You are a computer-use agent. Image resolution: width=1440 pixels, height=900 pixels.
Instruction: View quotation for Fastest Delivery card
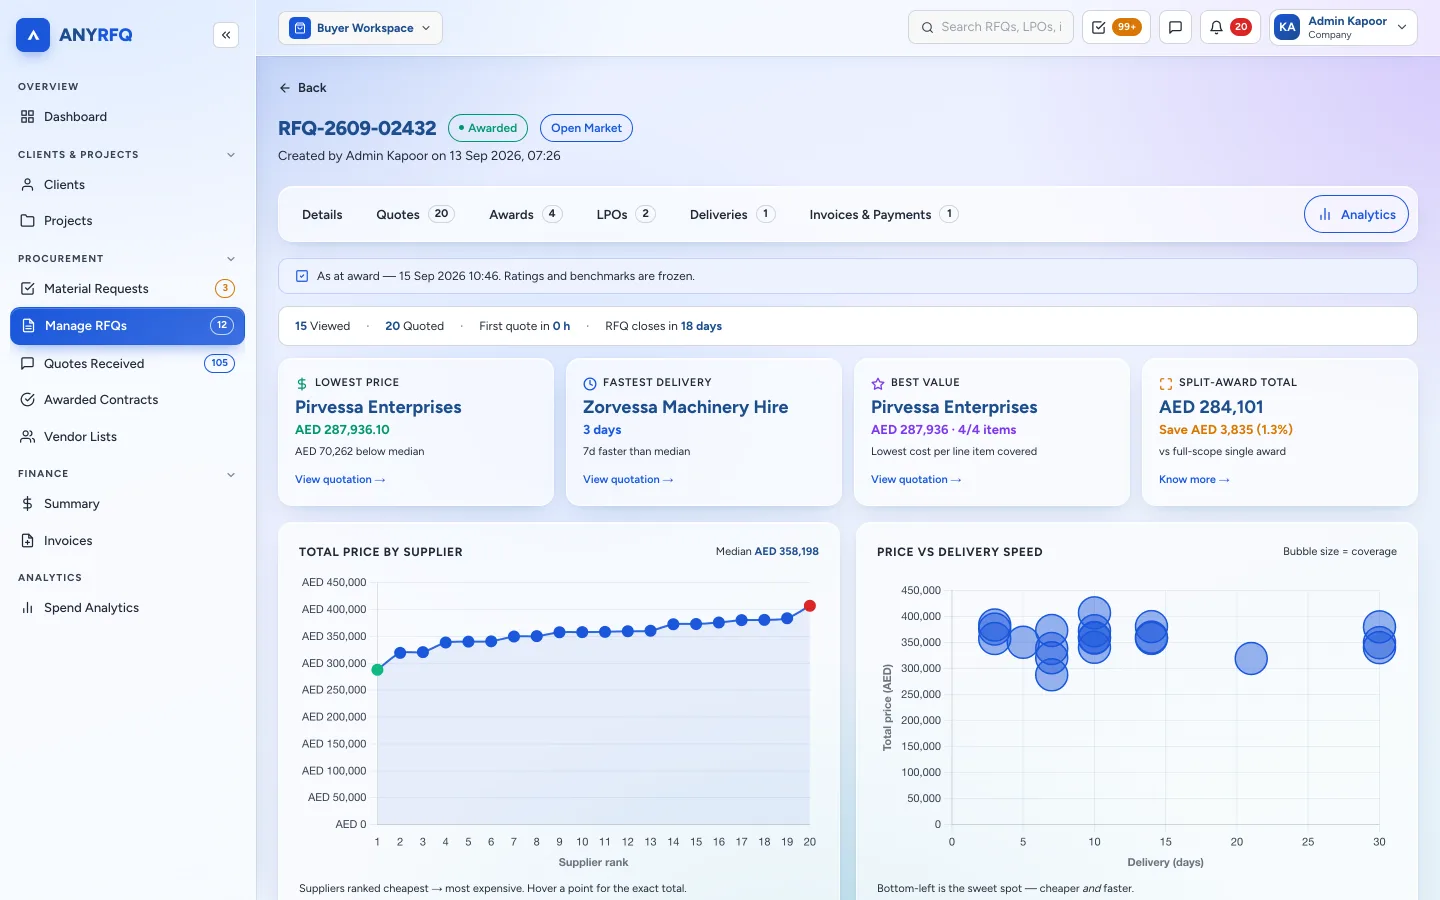click(x=628, y=480)
